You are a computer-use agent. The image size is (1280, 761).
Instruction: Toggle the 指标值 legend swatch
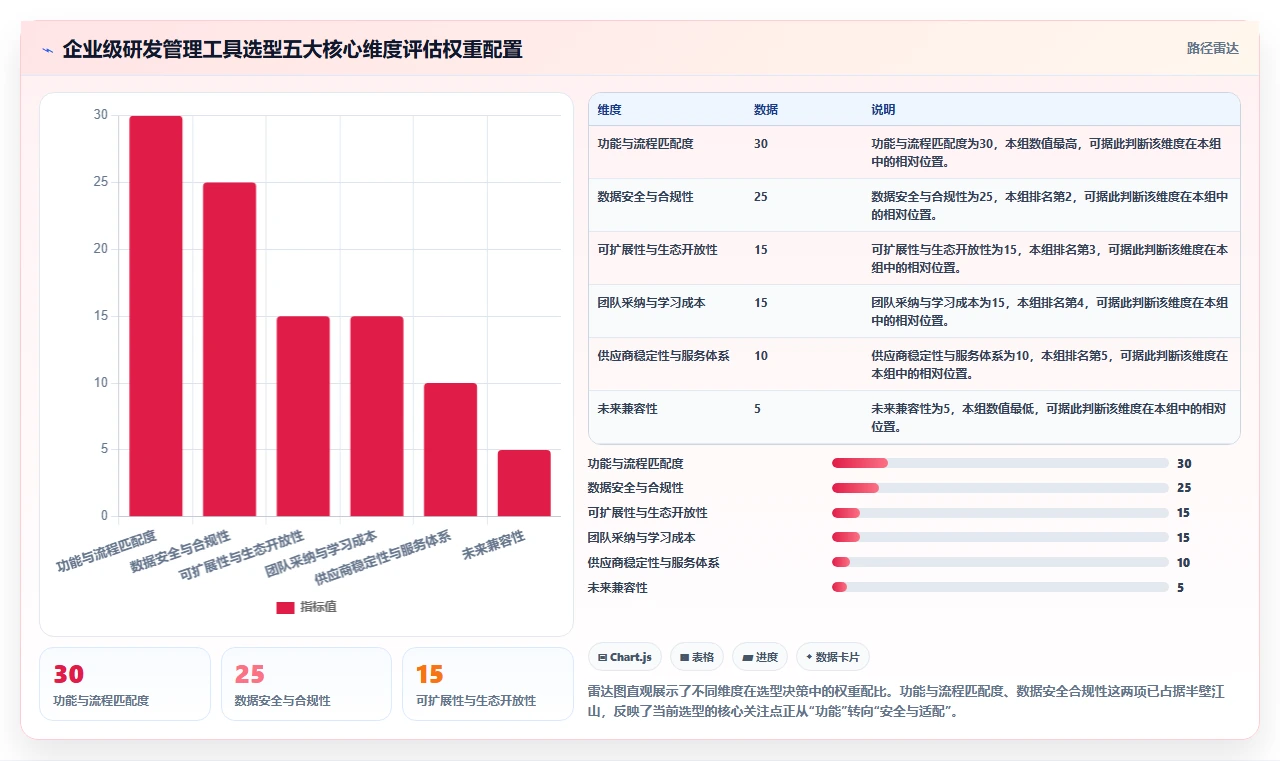(285, 607)
